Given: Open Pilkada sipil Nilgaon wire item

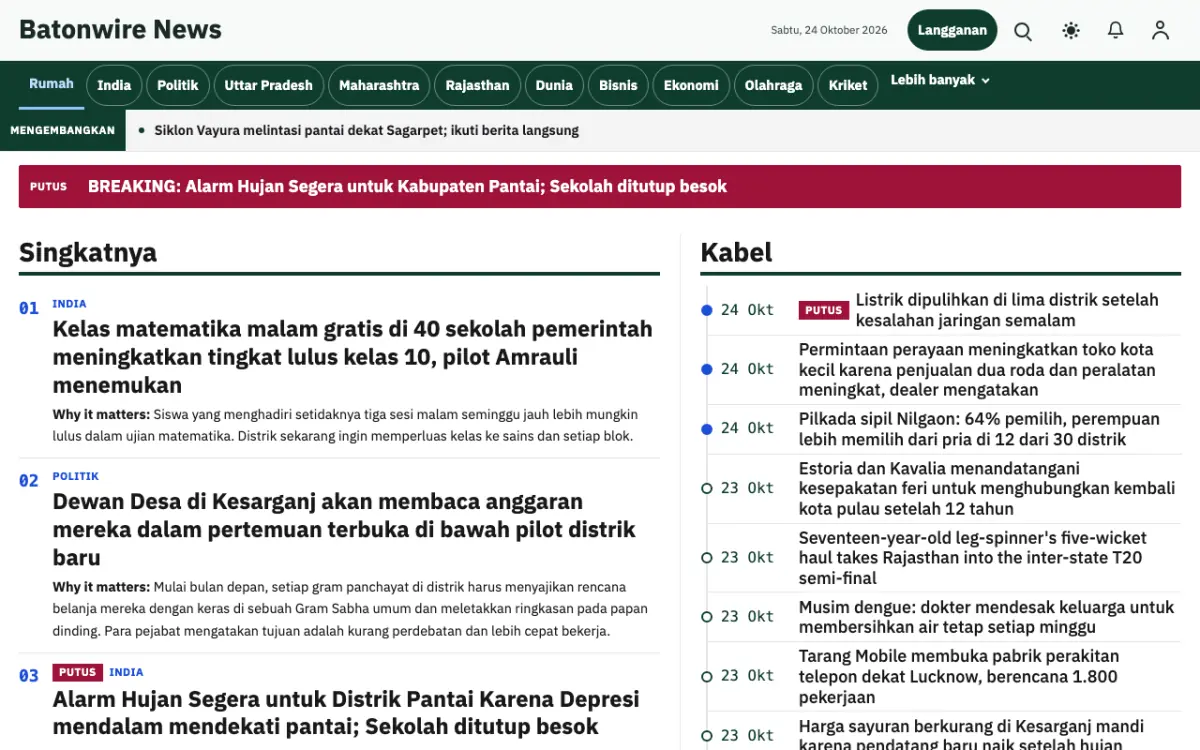Looking at the screenshot, I should click(x=979, y=429).
